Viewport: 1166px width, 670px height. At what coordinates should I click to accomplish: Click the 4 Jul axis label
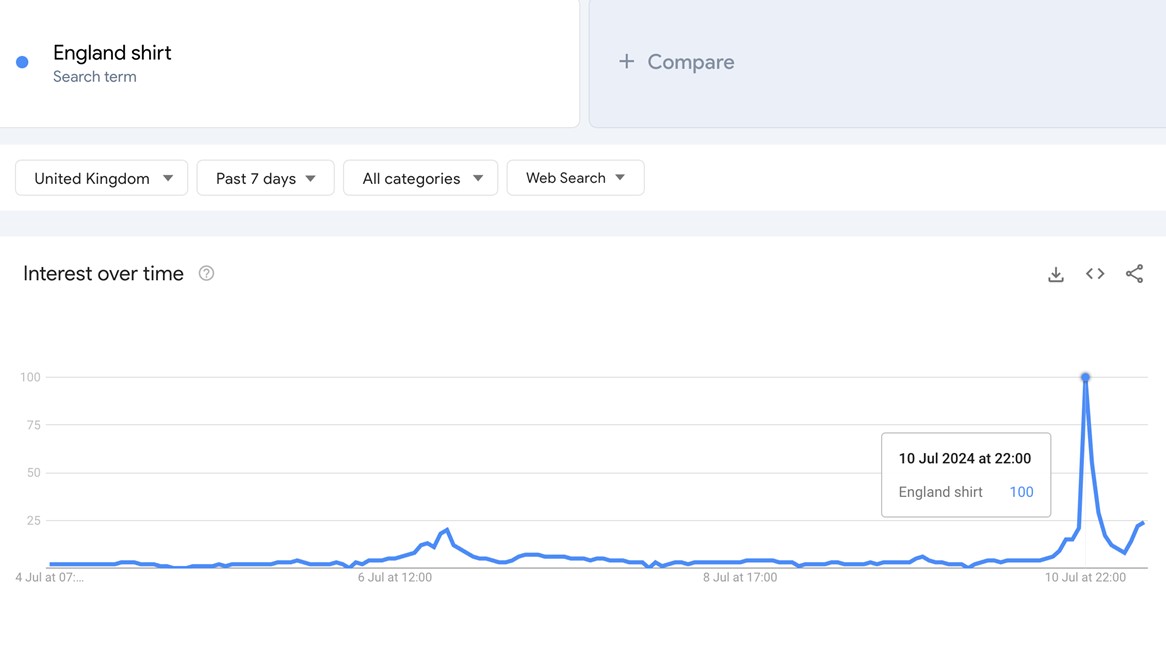50,578
